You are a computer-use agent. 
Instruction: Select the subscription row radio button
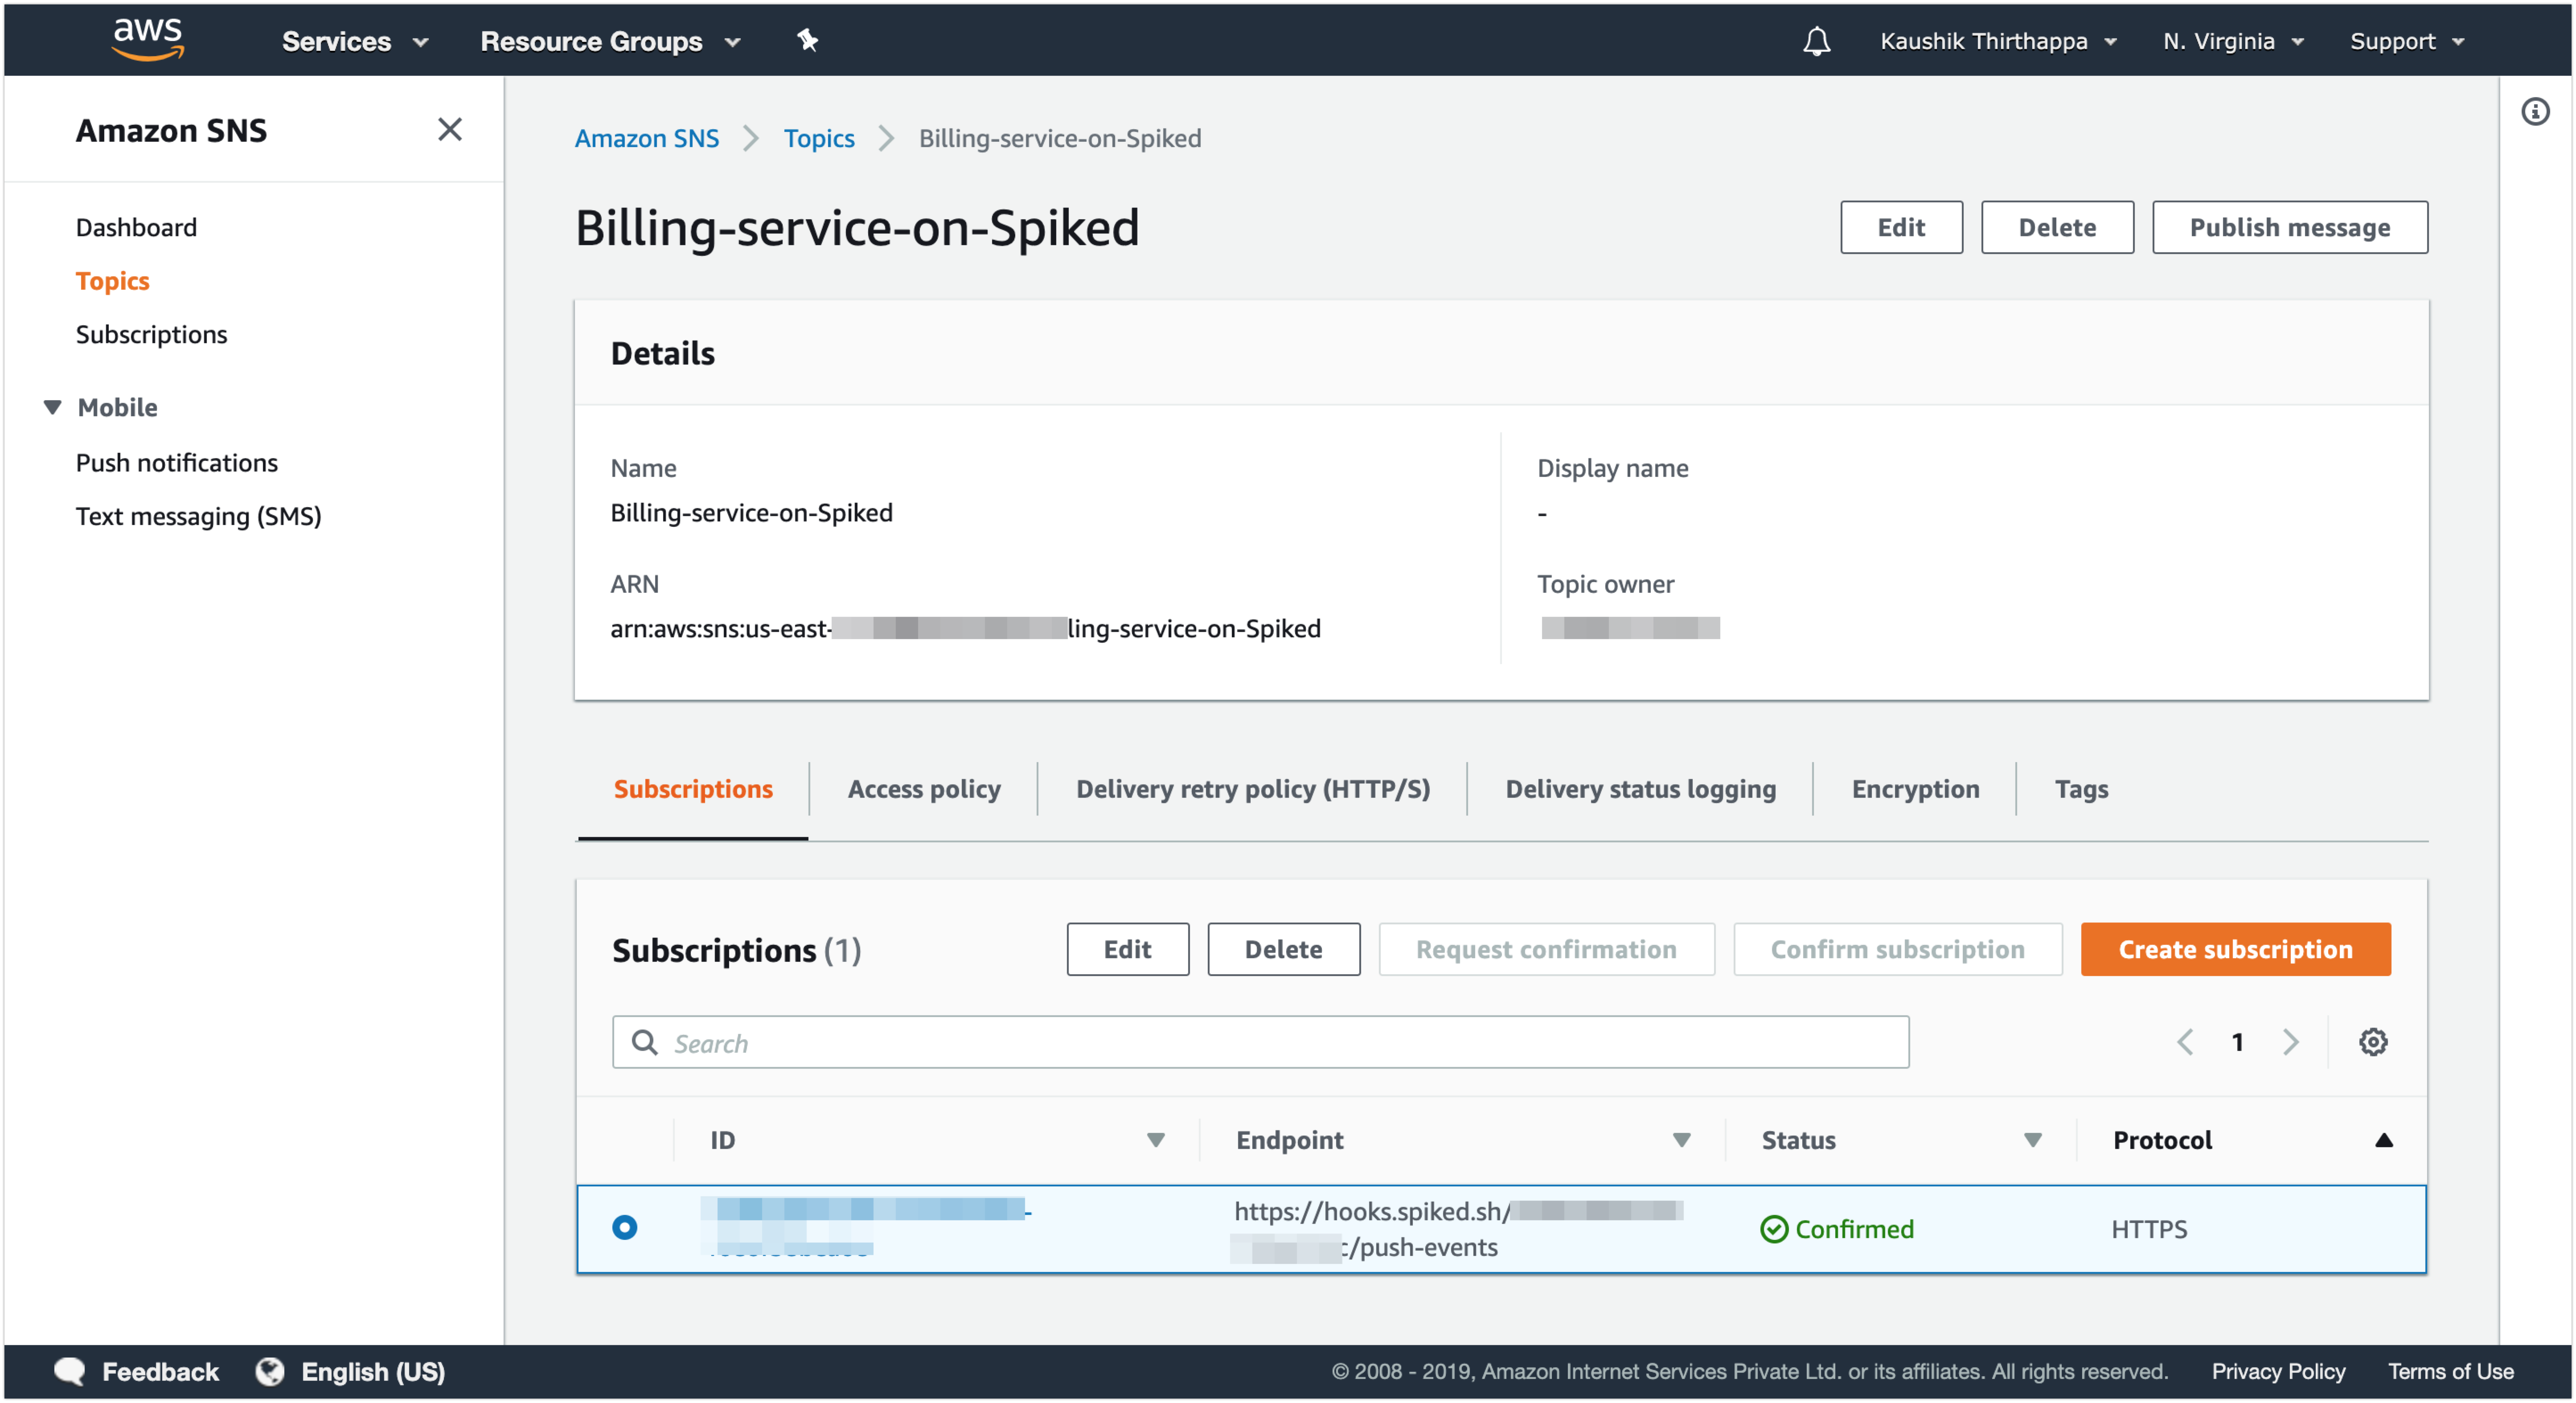pyautogui.click(x=624, y=1227)
